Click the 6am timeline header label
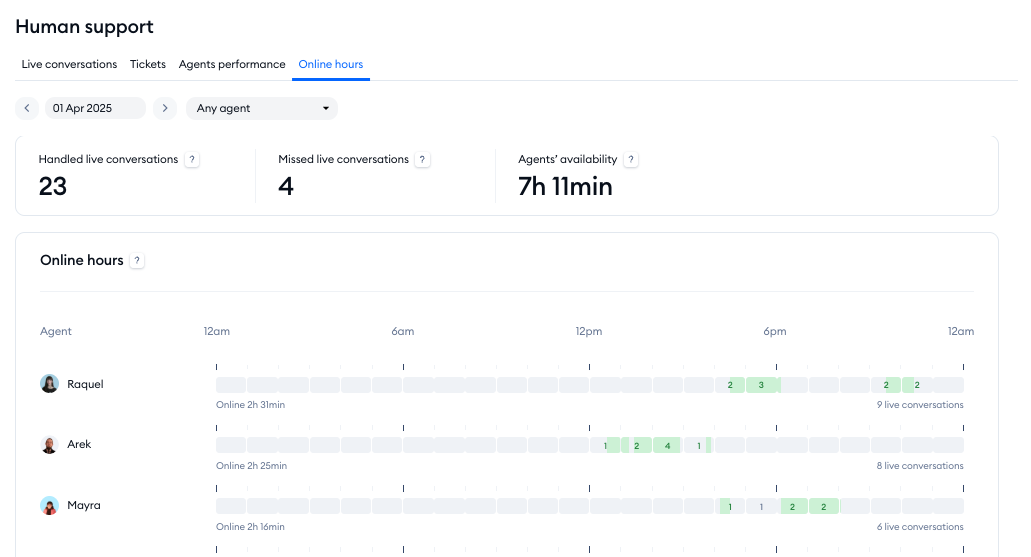 click(402, 331)
